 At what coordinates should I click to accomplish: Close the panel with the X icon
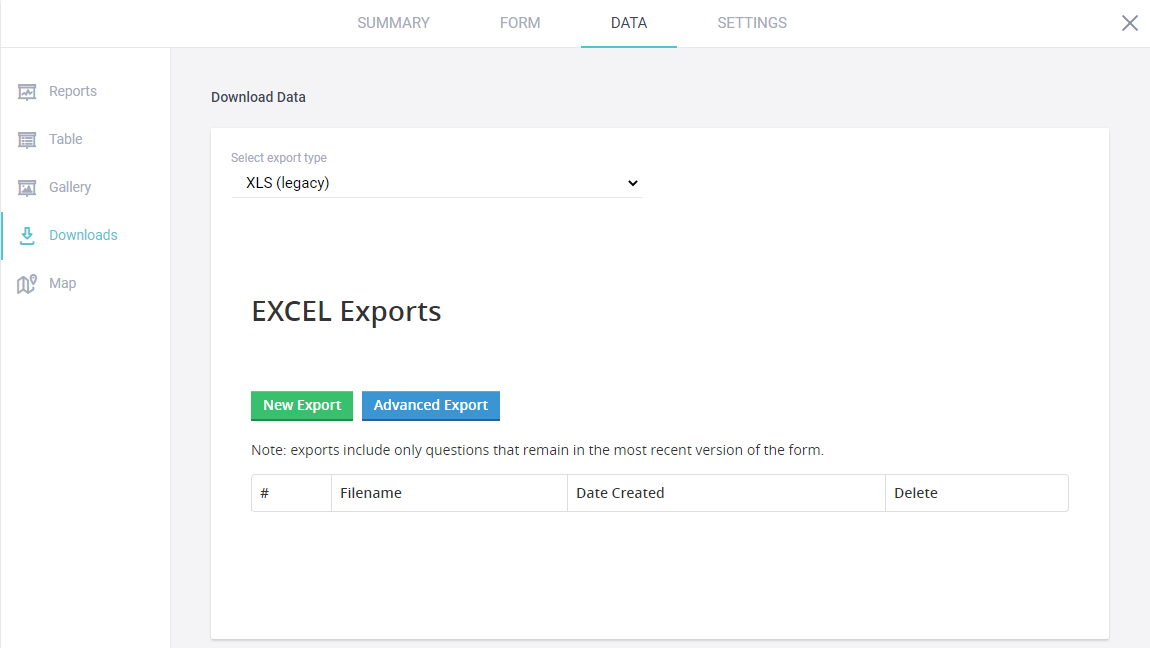coord(1129,23)
